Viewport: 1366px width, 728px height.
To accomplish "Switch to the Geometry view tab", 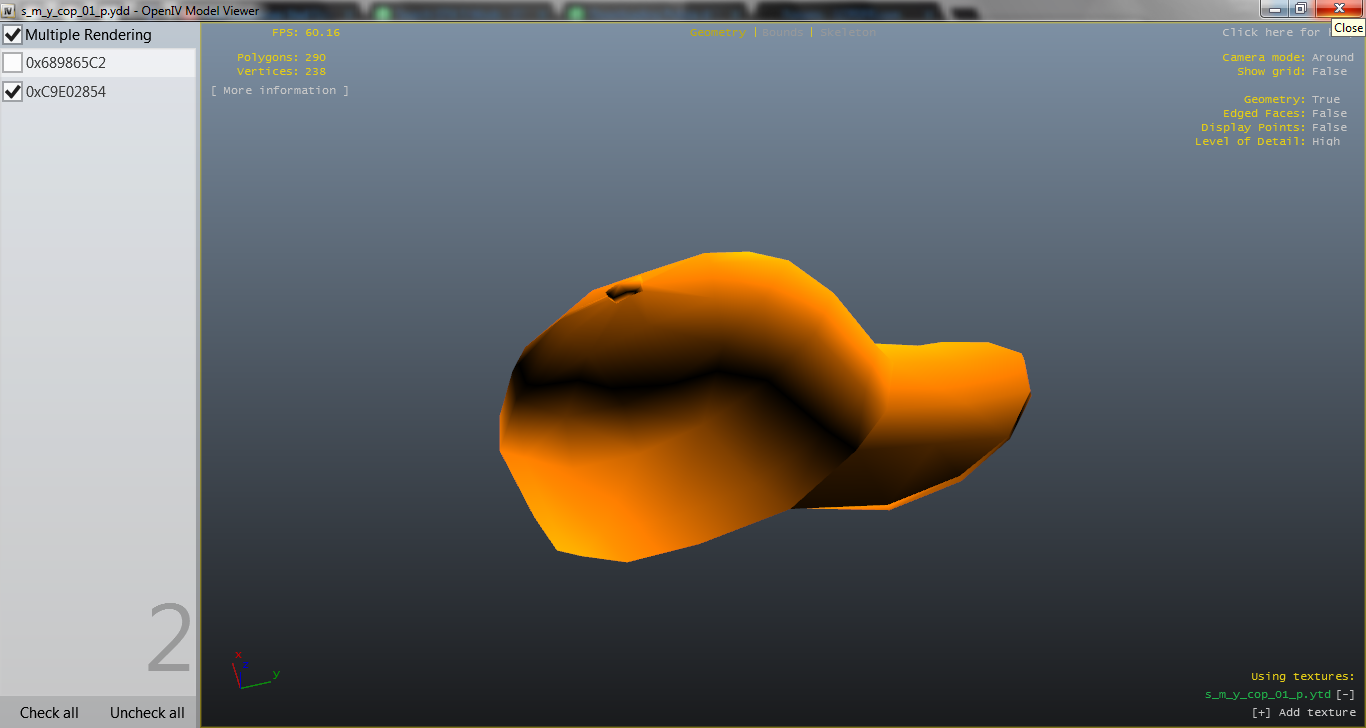I will (x=717, y=33).
